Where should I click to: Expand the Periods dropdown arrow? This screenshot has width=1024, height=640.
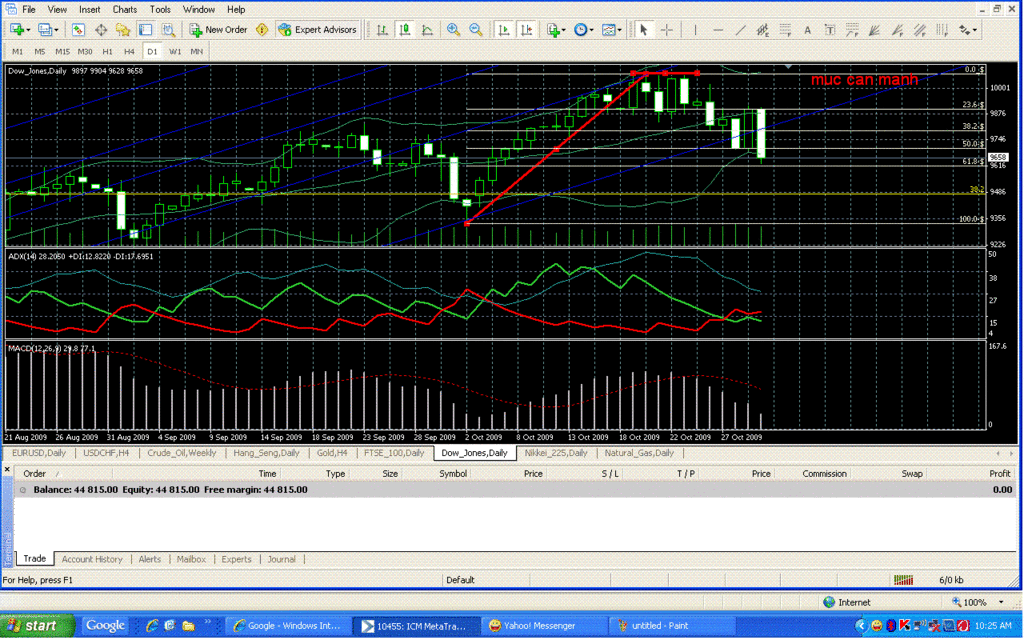(591, 30)
